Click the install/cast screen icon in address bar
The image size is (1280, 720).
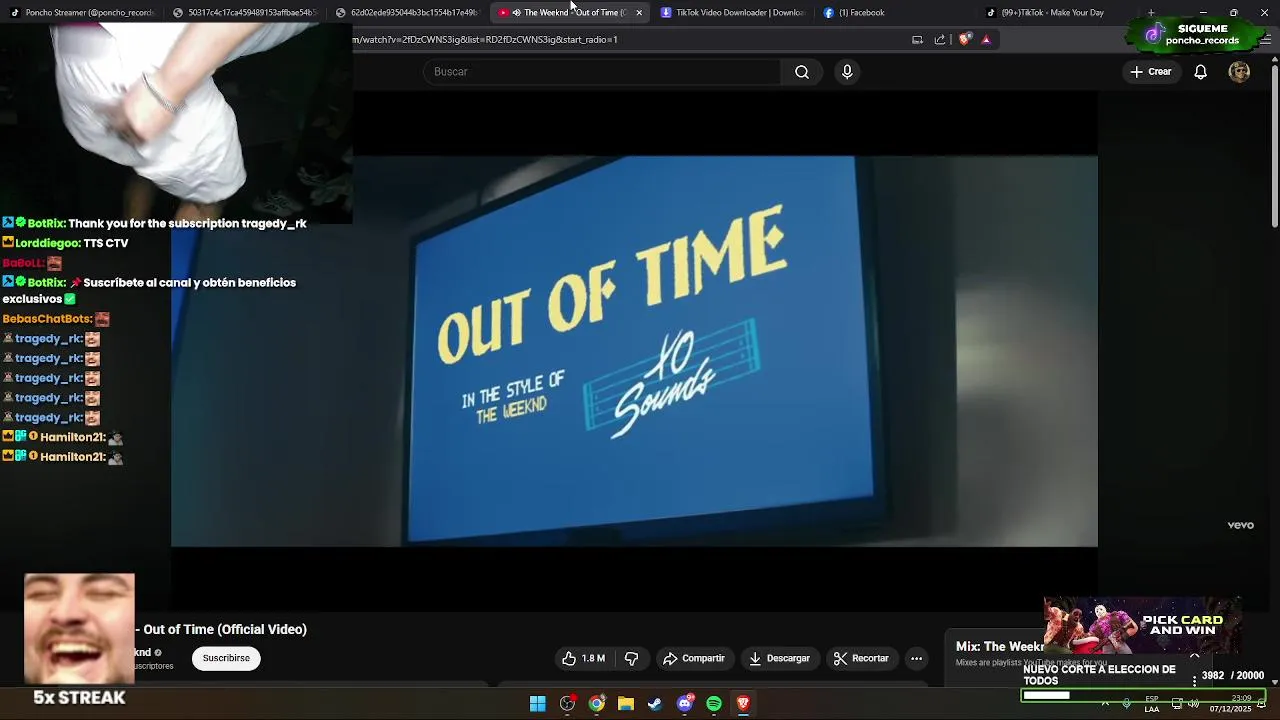point(917,40)
